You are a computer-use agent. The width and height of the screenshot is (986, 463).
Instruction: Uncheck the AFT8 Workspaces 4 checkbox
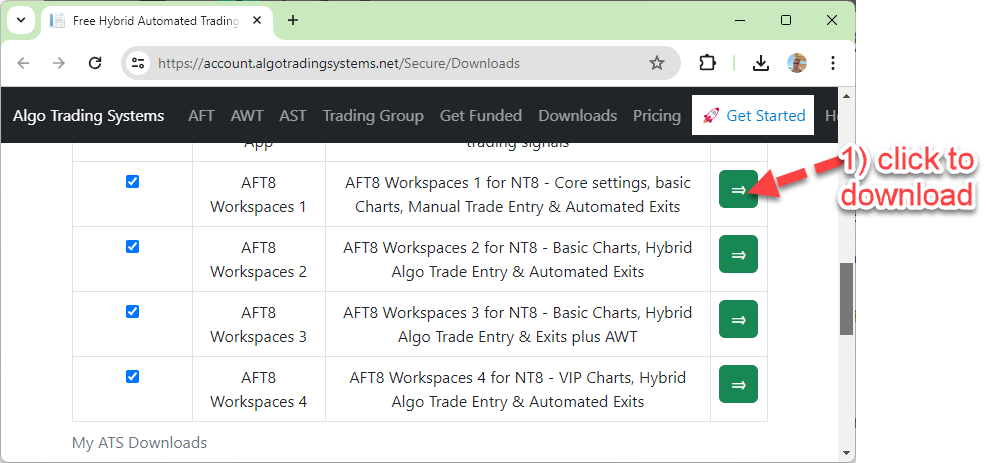(132, 376)
